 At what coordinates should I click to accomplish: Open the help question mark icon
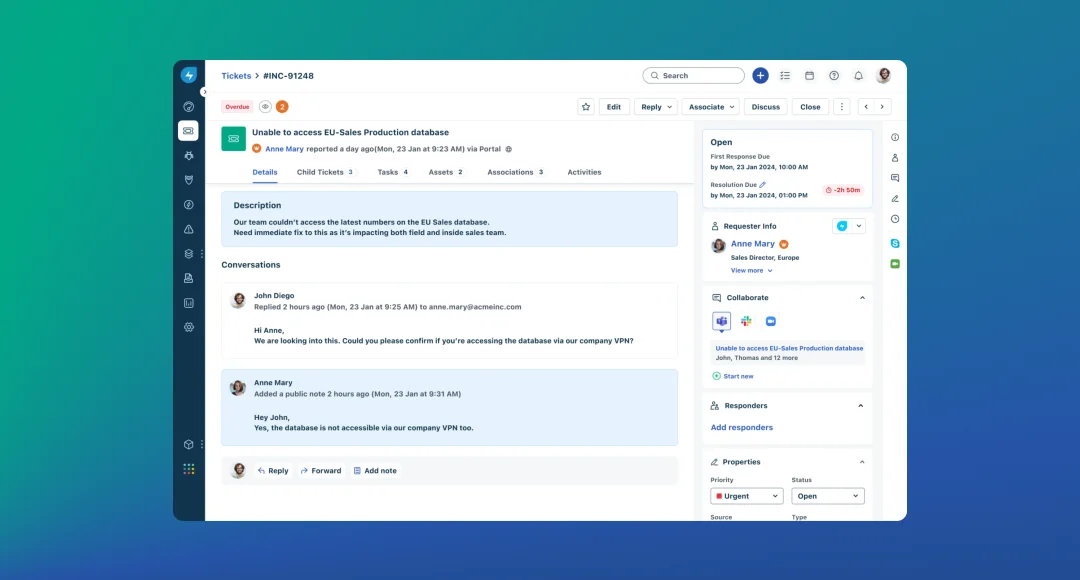point(834,76)
